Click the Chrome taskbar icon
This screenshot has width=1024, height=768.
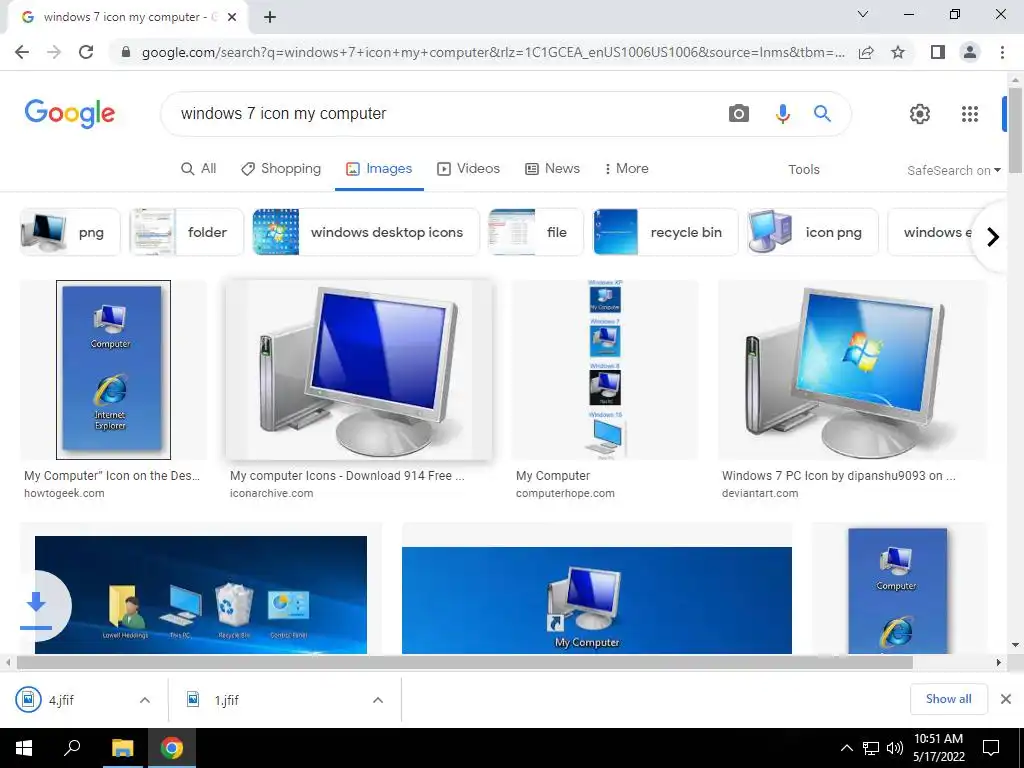[172, 748]
